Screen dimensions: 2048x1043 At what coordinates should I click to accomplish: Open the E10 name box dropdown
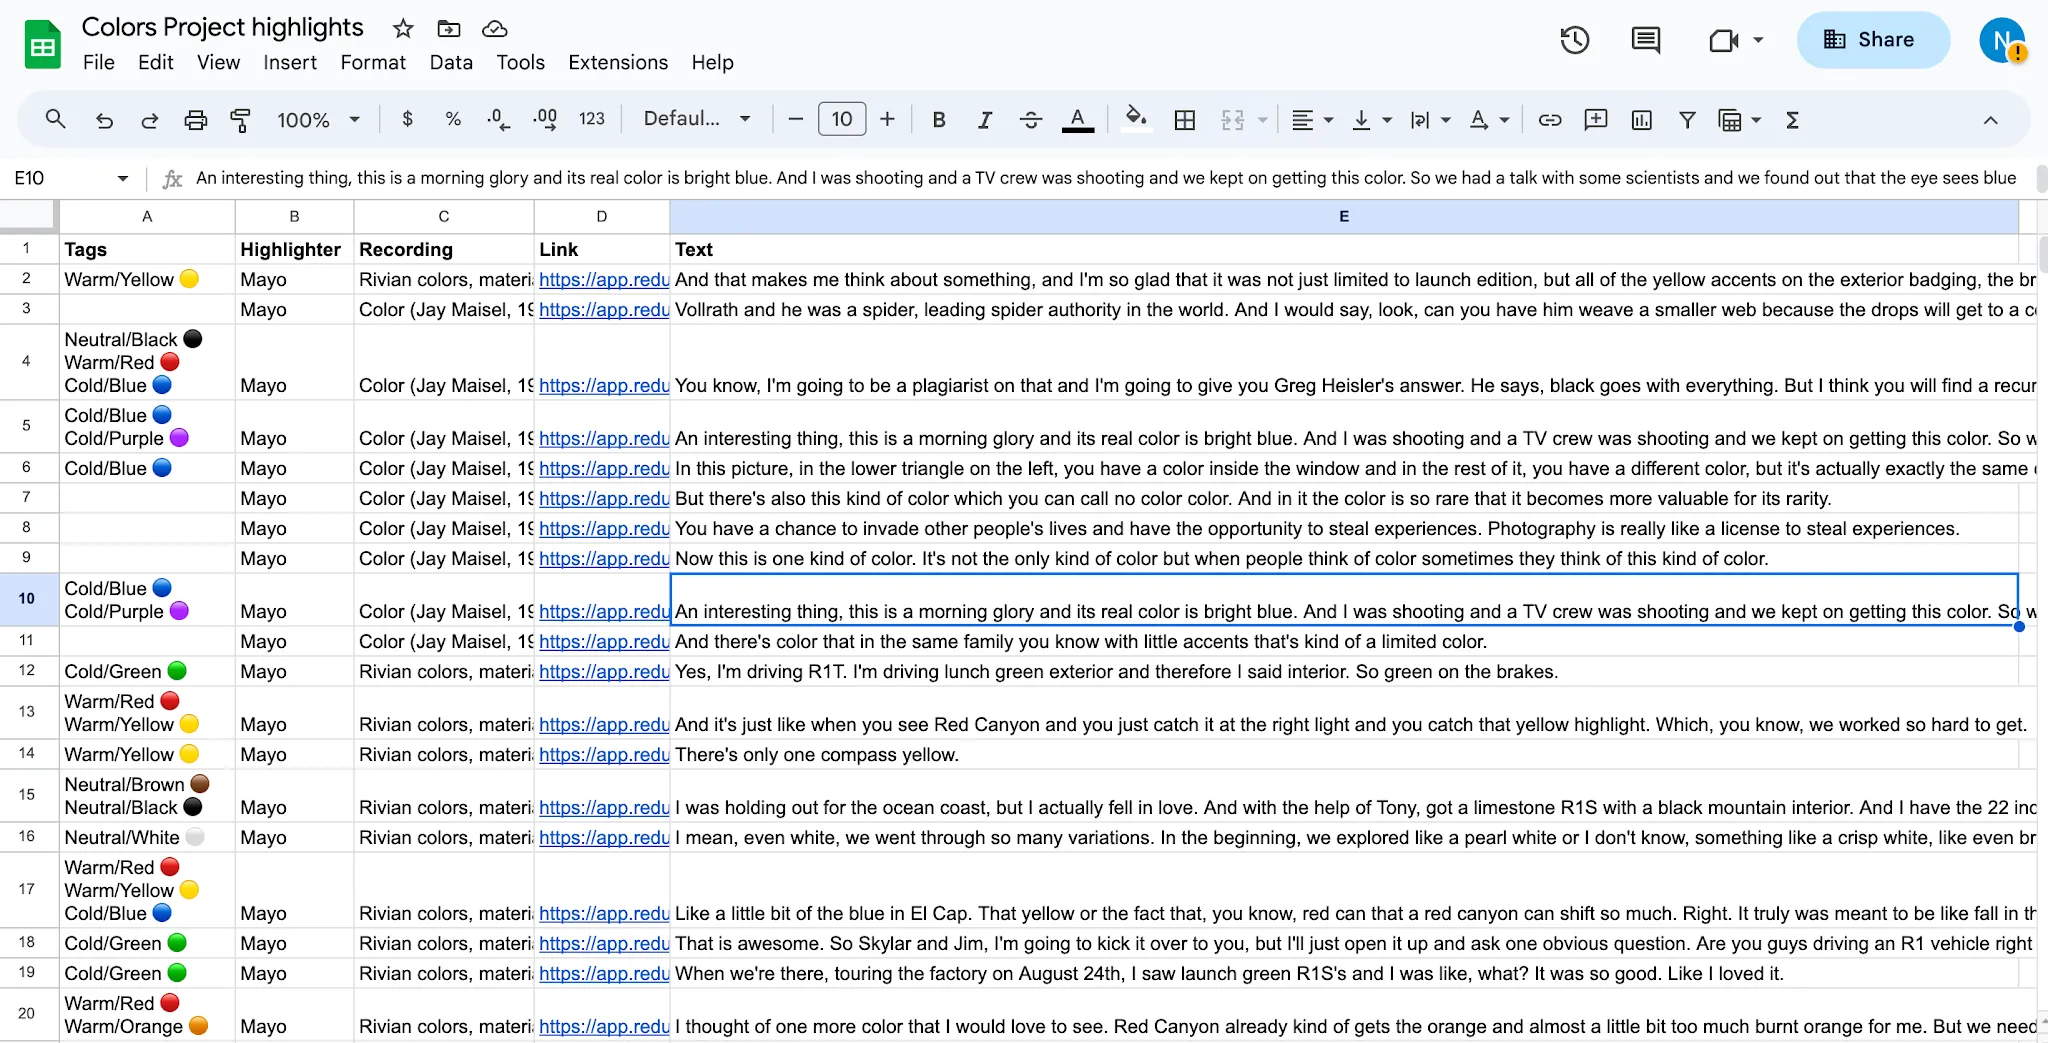[x=123, y=178]
